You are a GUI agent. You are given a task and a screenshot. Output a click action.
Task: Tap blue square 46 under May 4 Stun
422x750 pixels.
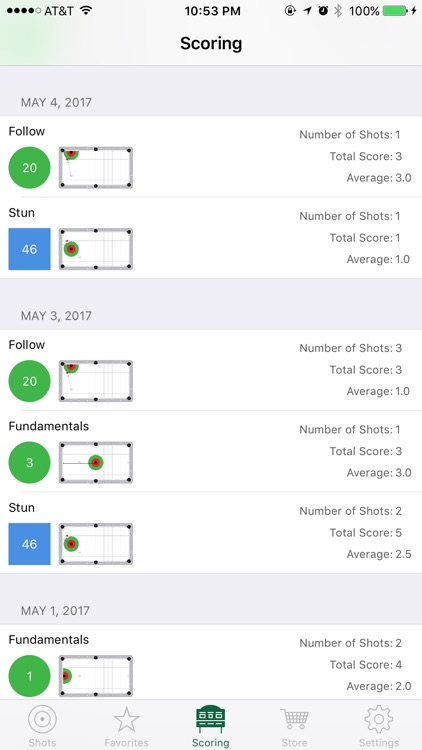29,249
